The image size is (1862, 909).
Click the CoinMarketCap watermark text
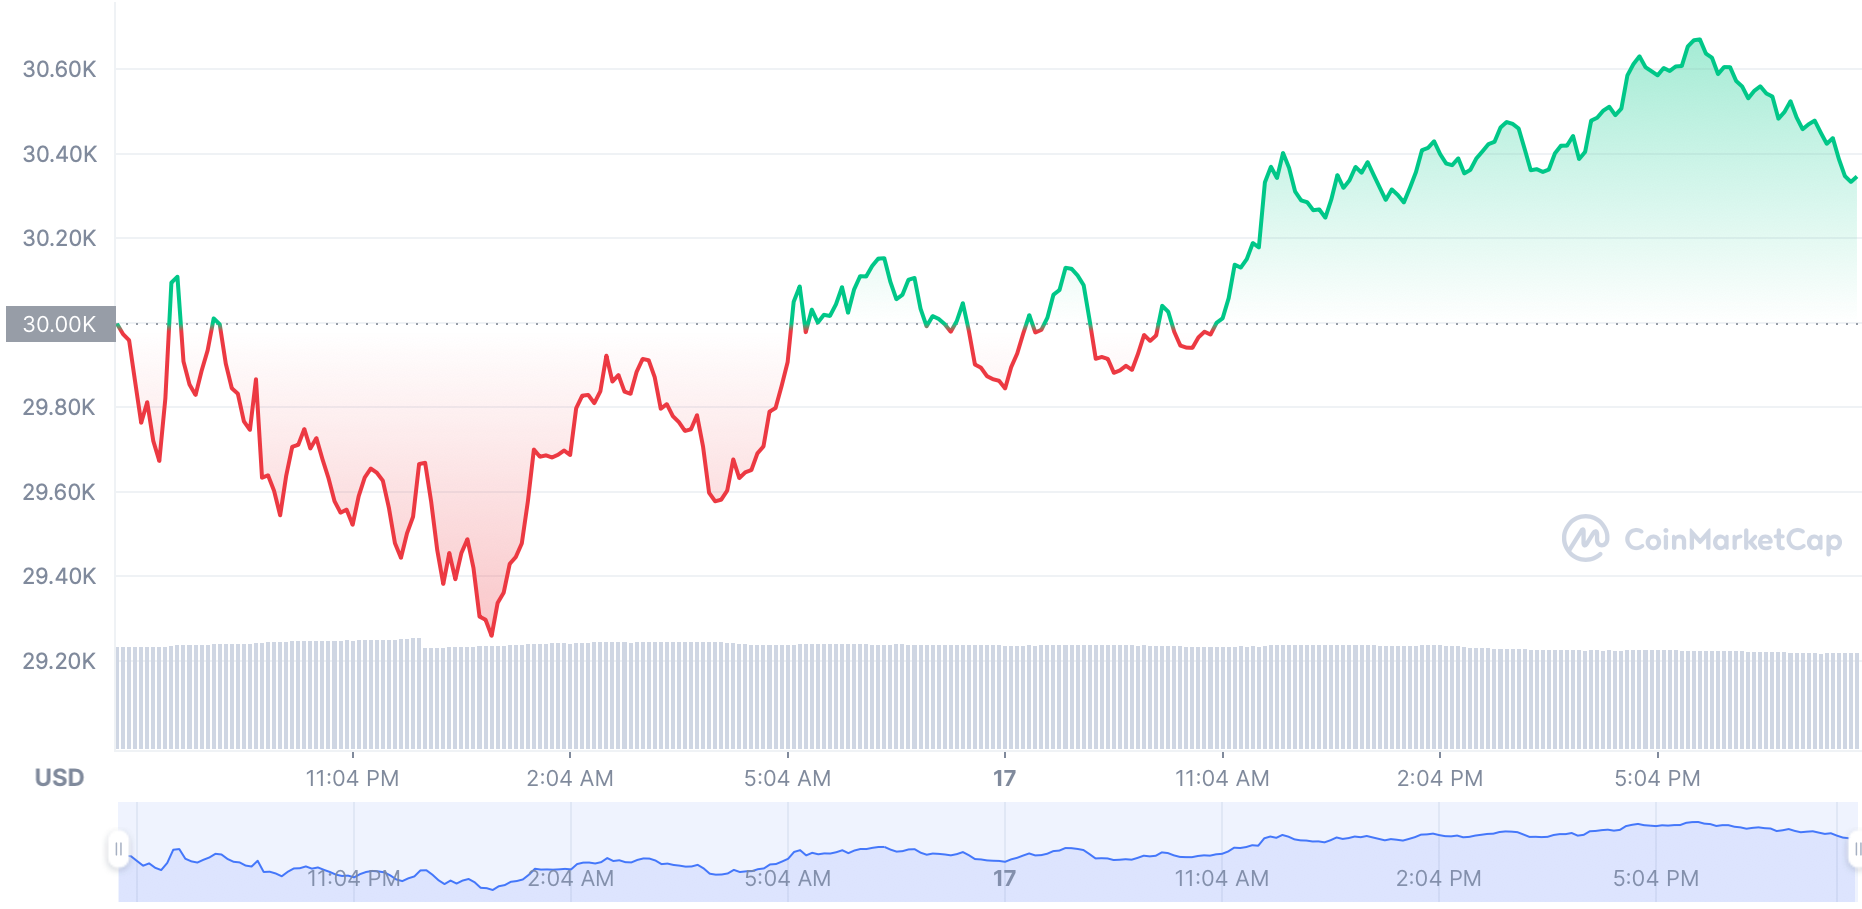[x=1732, y=540]
